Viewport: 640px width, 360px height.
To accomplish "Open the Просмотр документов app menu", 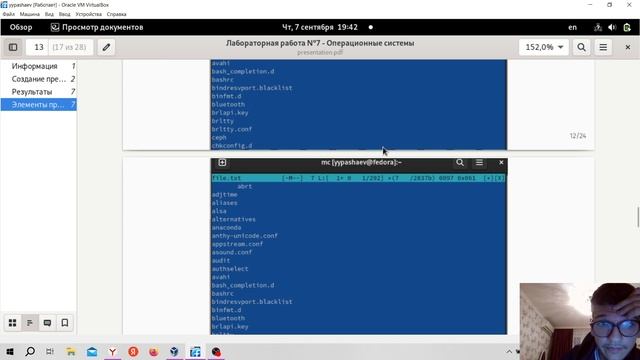I will [97, 27].
